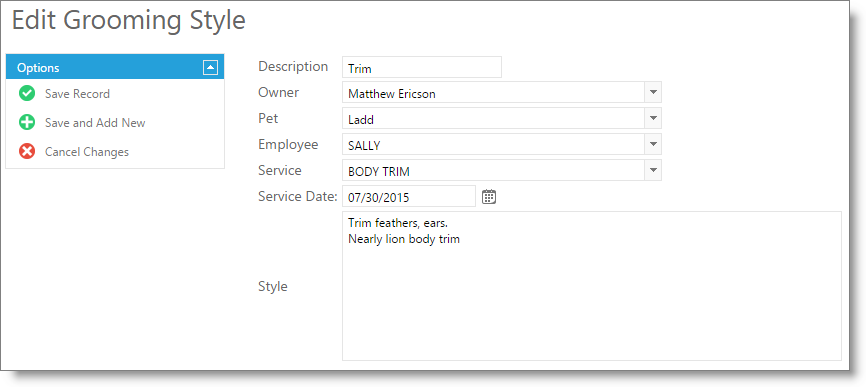
Task: Click the Description field containing Trim
Action: tap(422, 67)
